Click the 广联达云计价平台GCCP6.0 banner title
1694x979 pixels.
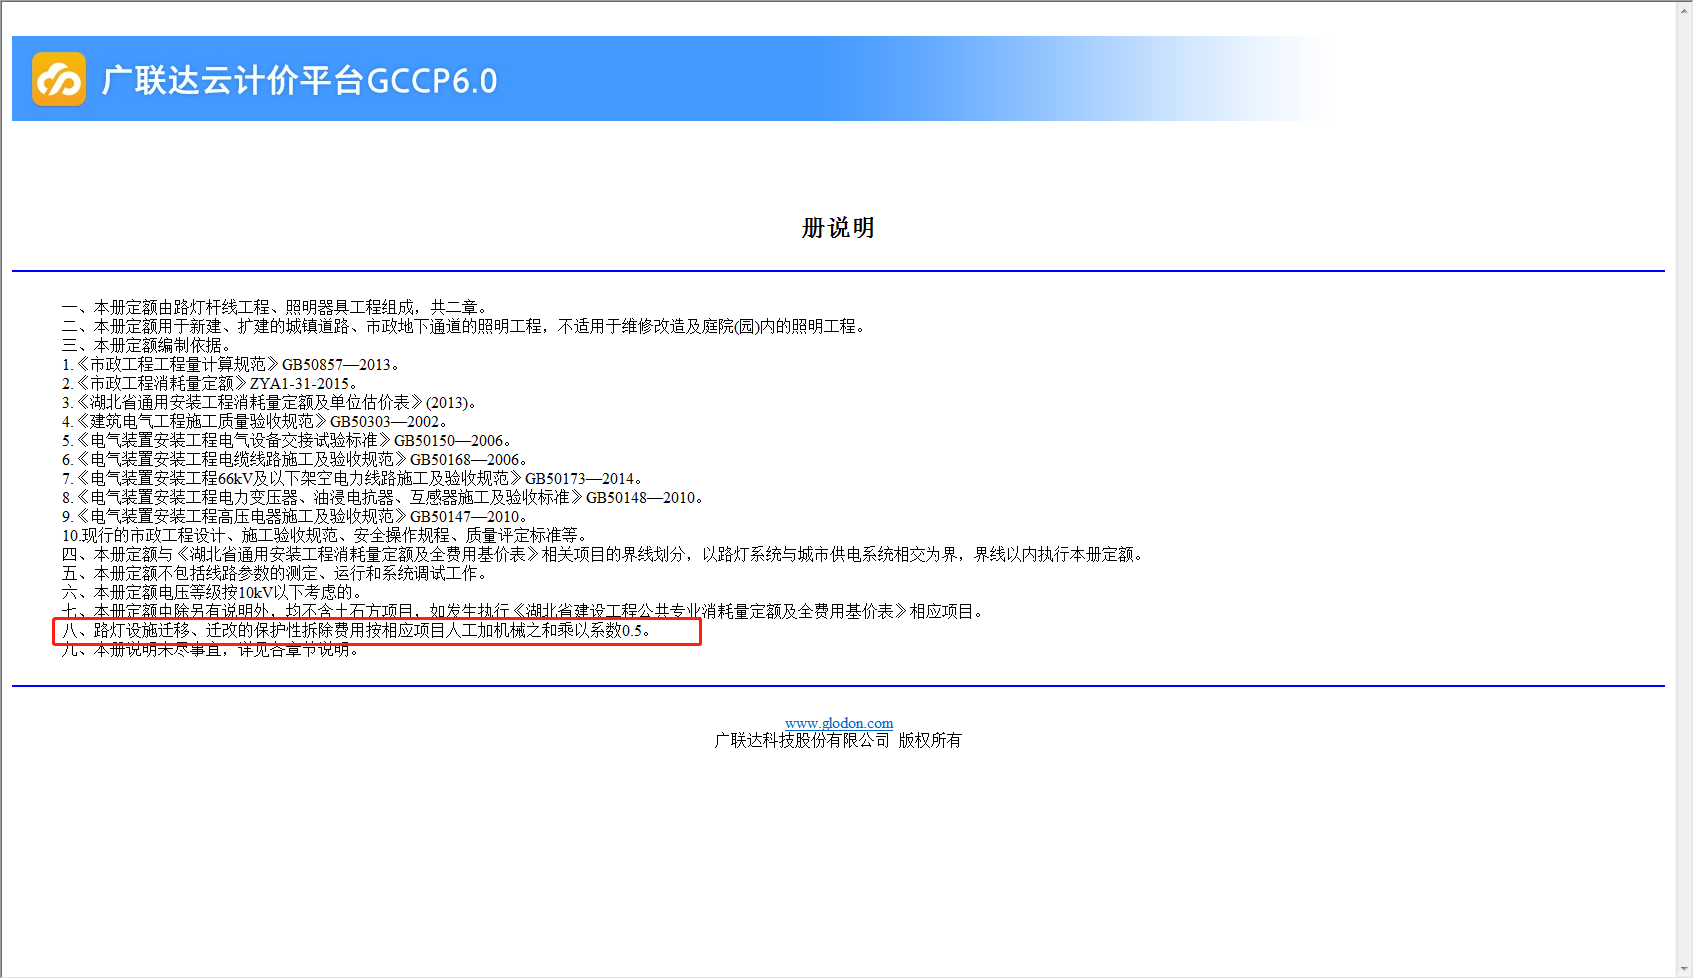pyautogui.click(x=299, y=80)
